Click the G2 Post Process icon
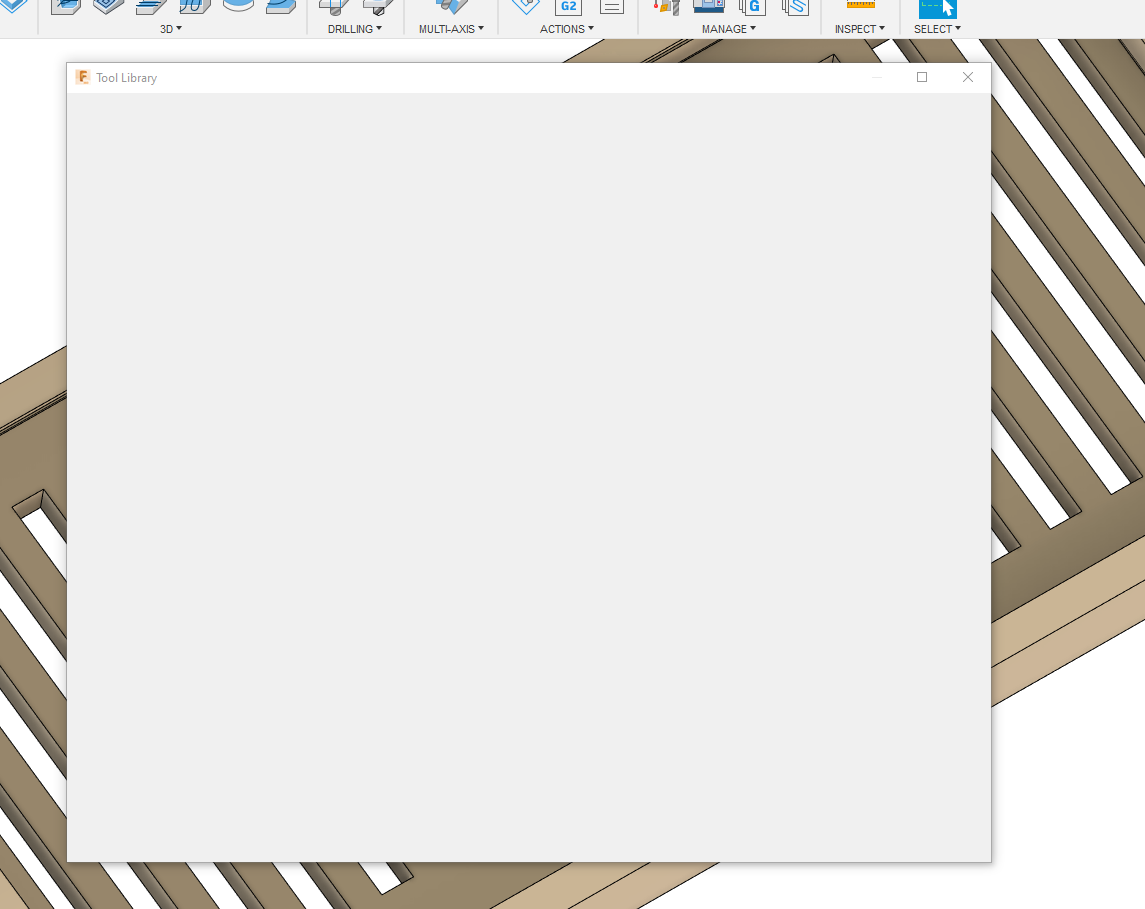 (568, 7)
